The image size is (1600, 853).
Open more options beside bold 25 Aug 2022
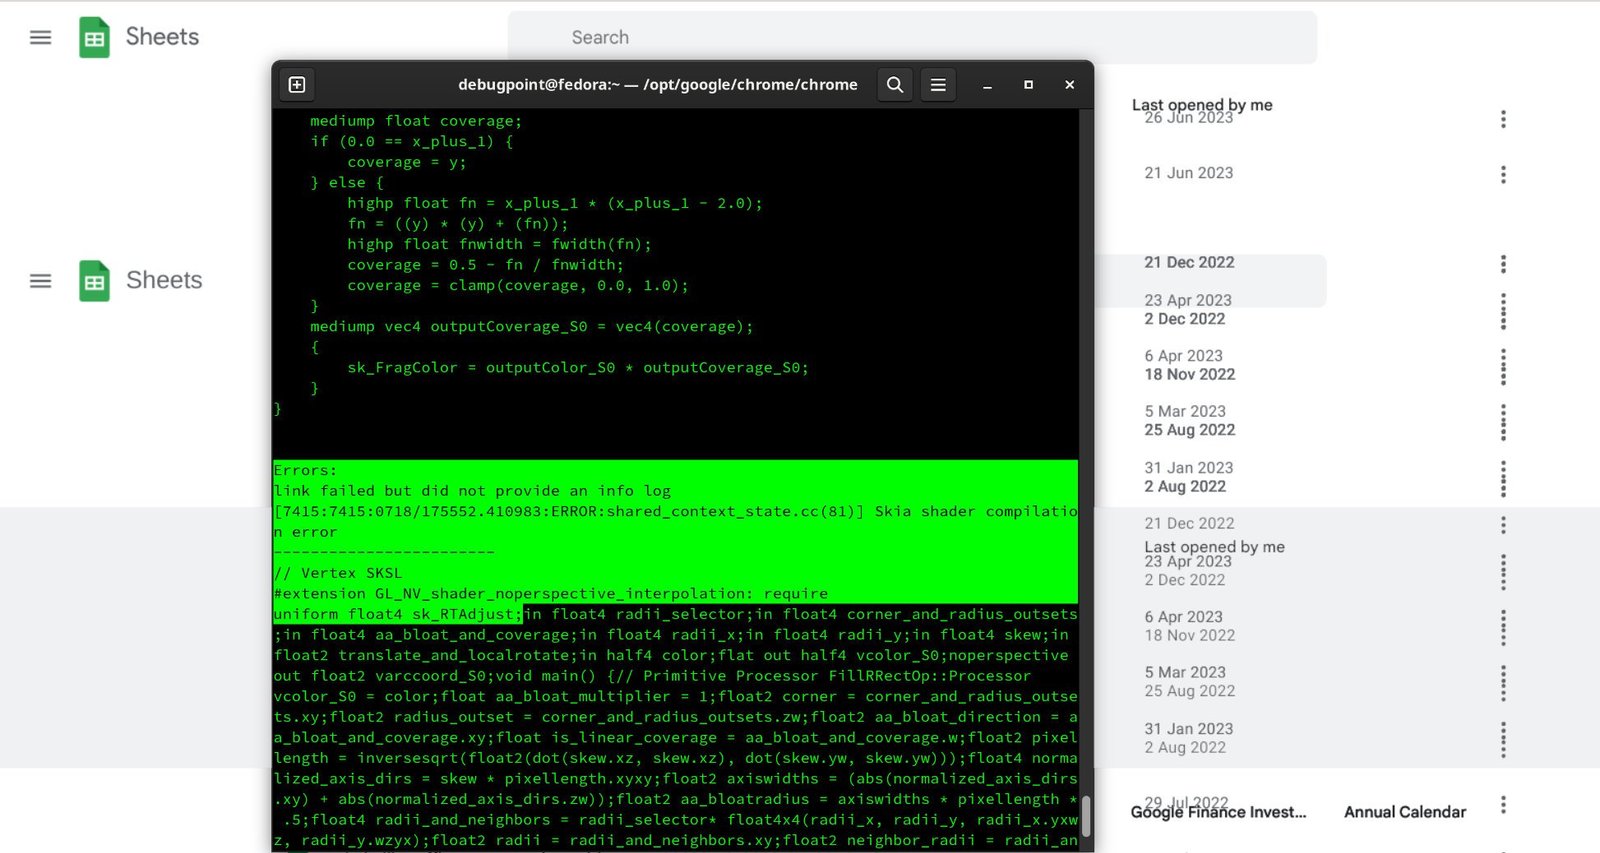[x=1503, y=430]
